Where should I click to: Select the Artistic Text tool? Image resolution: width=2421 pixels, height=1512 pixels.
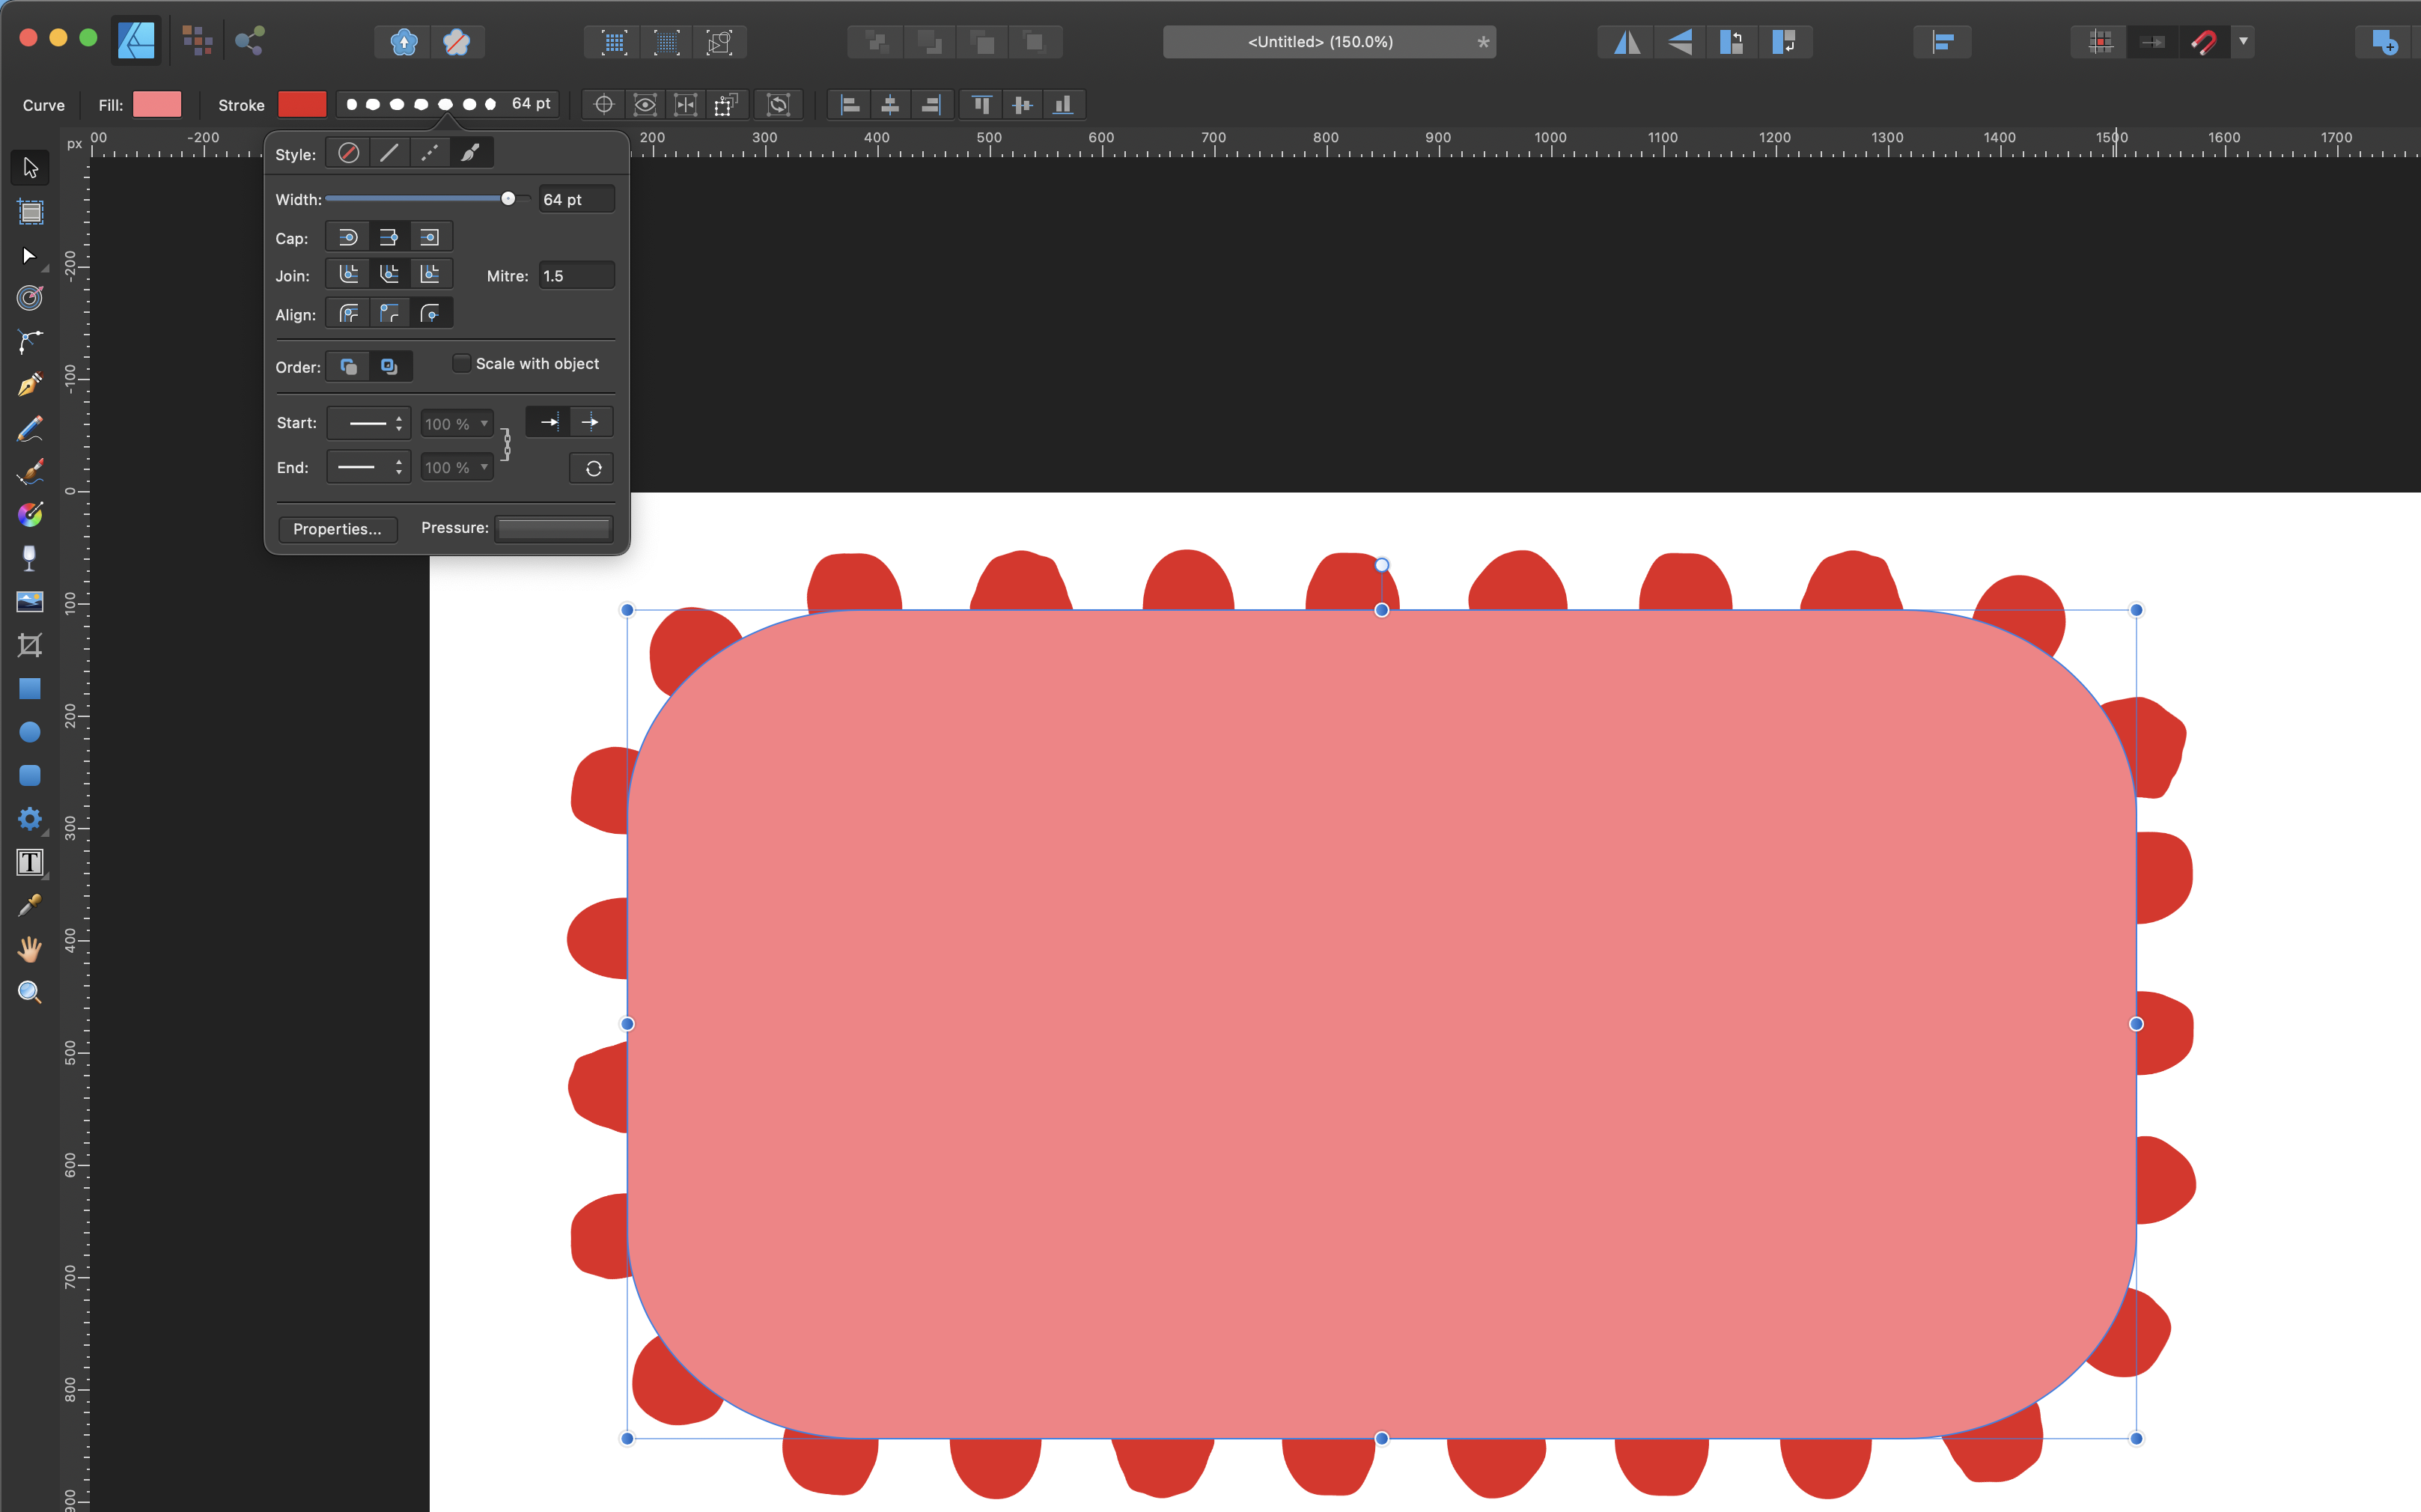(30, 862)
